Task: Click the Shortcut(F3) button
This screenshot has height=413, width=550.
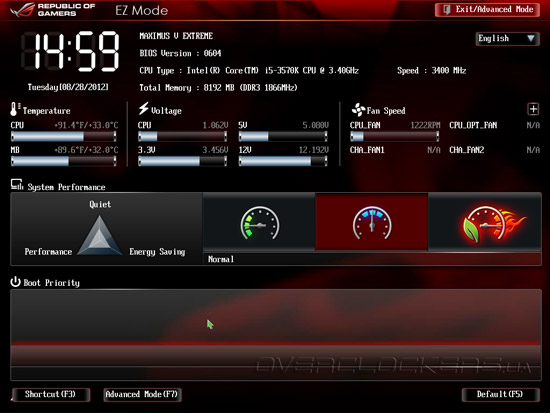Action: [51, 394]
